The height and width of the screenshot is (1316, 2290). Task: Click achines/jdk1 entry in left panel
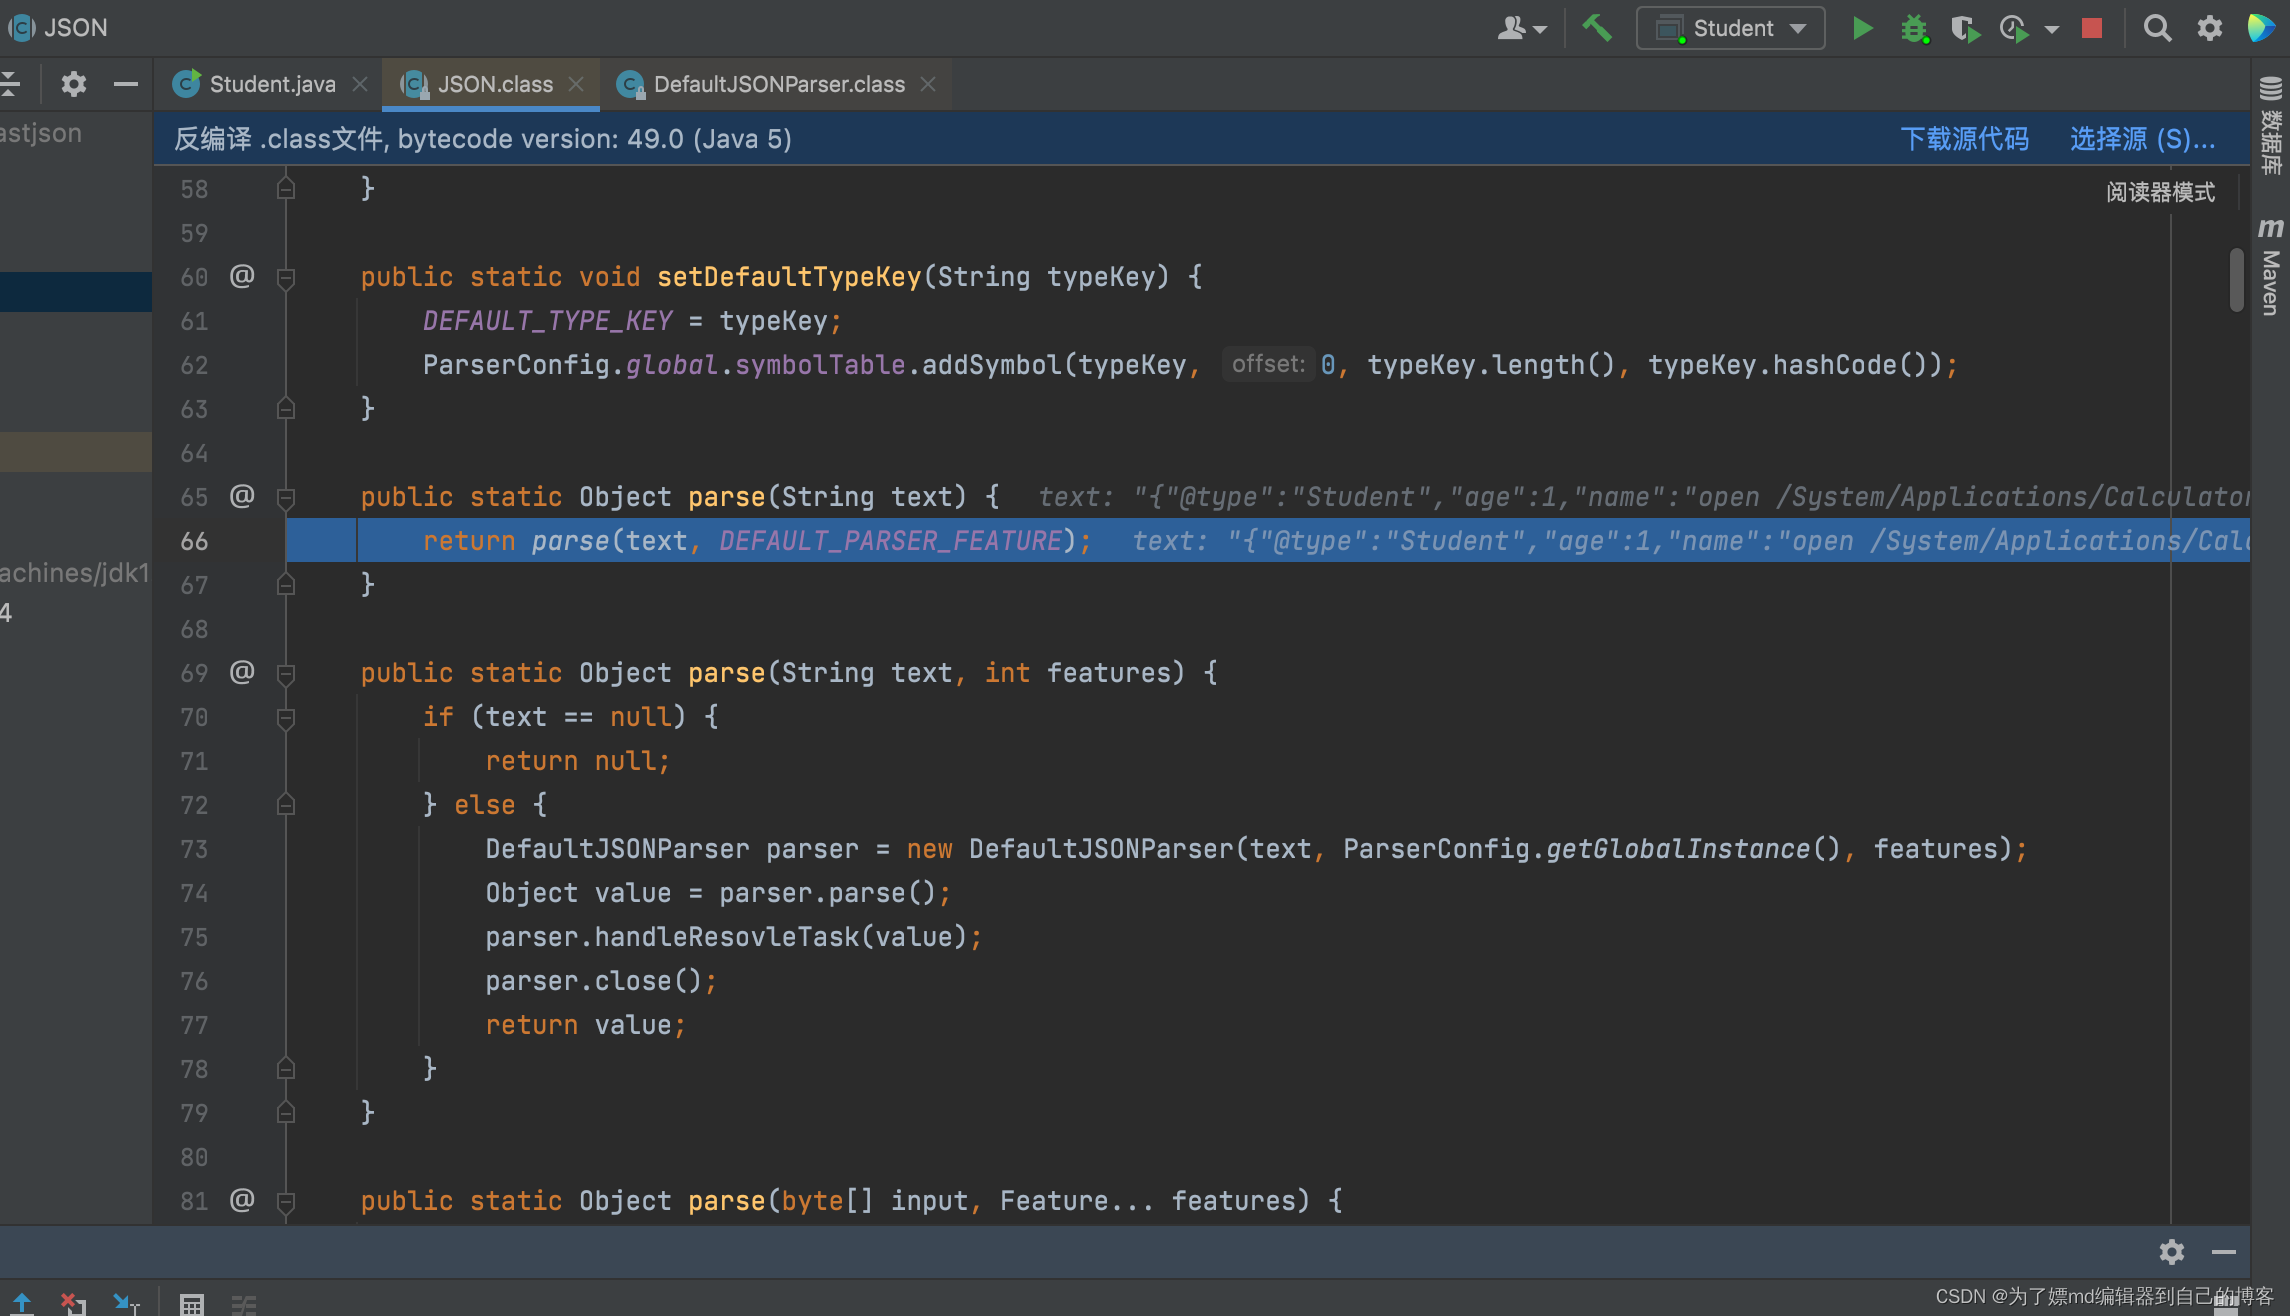[x=74, y=573]
